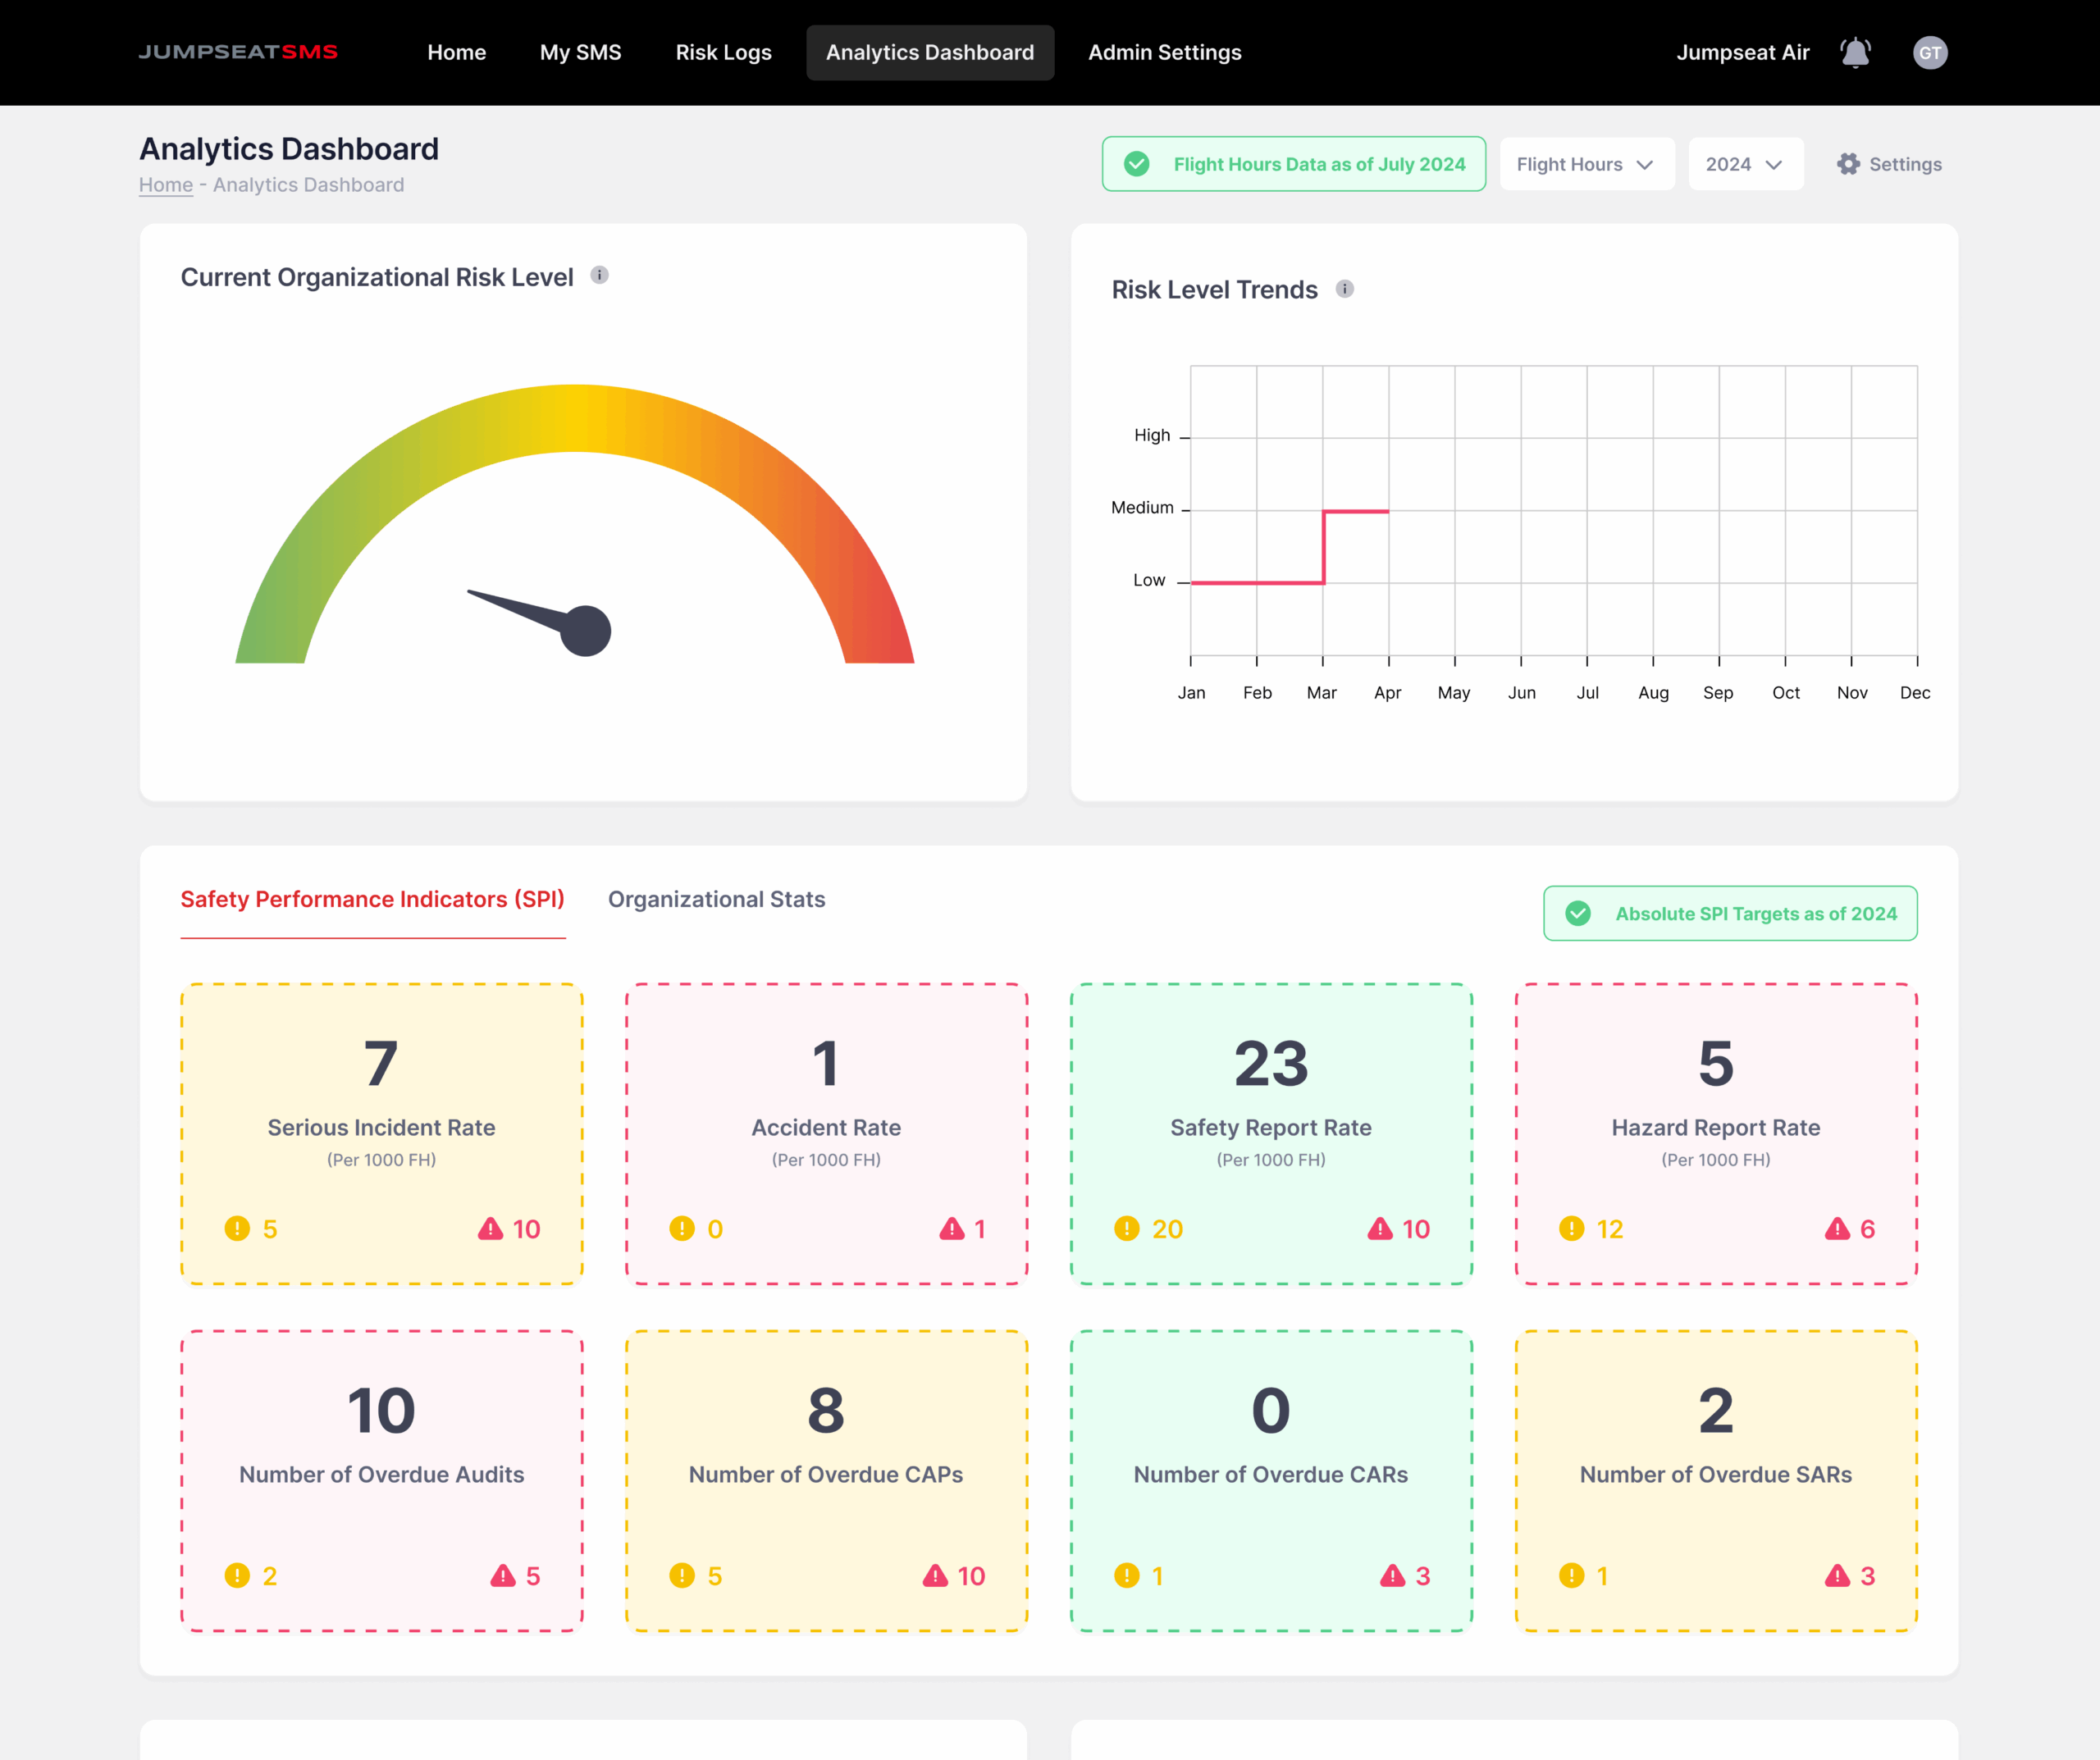
Task: Select Safety Performance Indicators (SPI) tab
Action: [372, 899]
